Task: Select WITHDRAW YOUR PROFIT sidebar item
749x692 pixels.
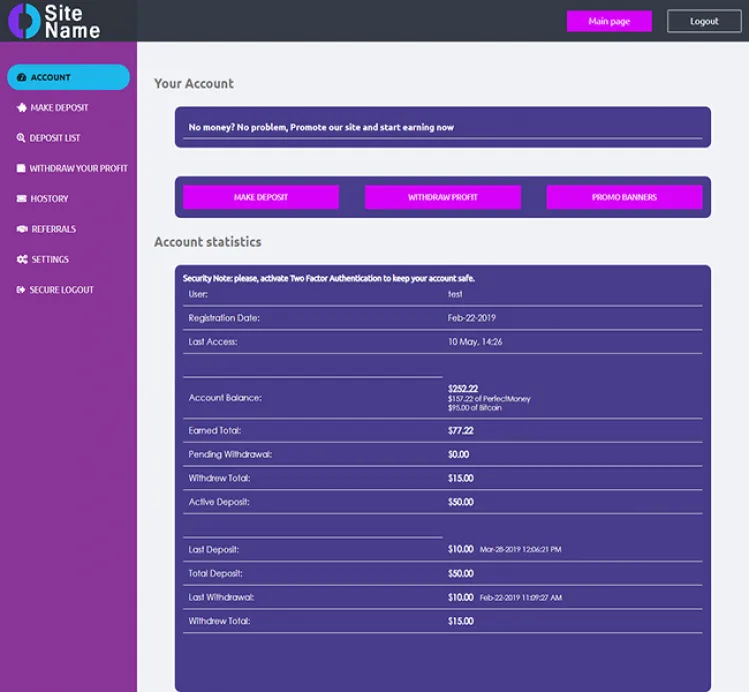Action: pos(79,169)
